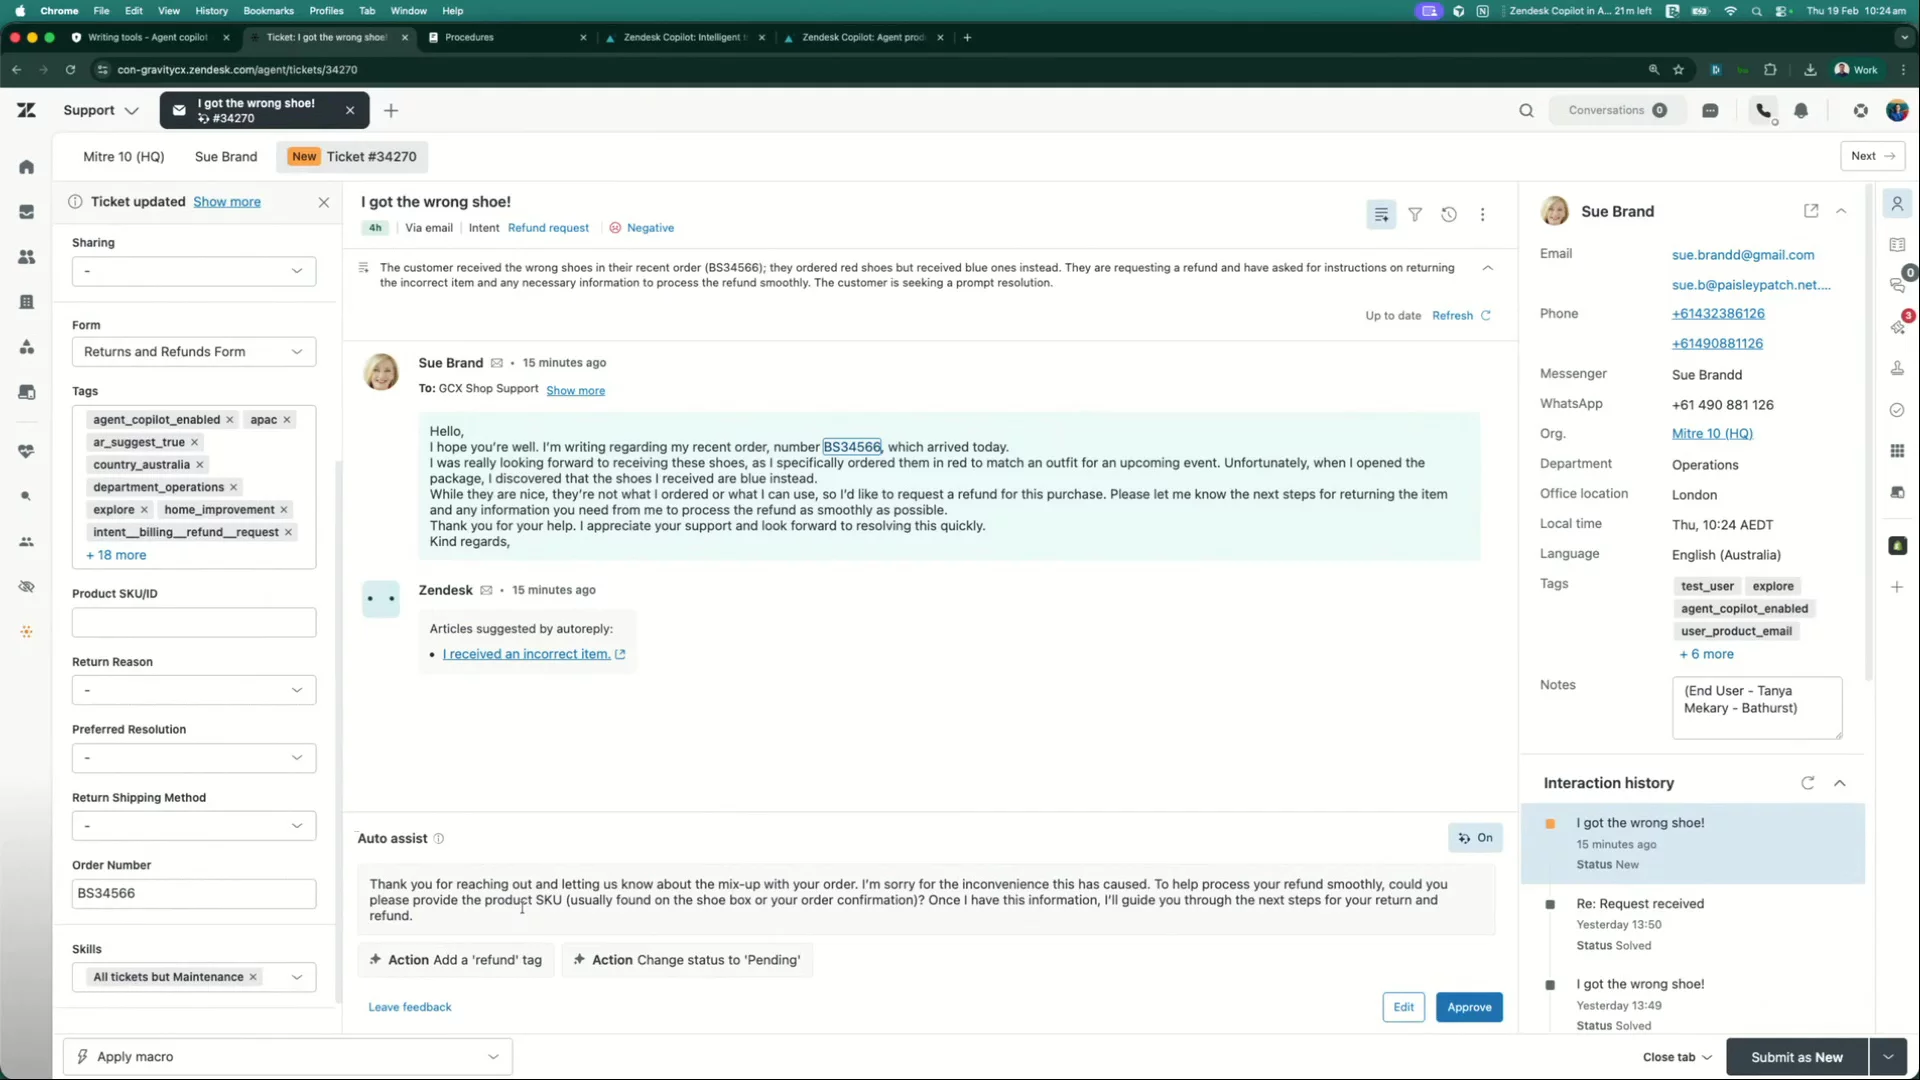Remove the apac tag

click(x=287, y=420)
